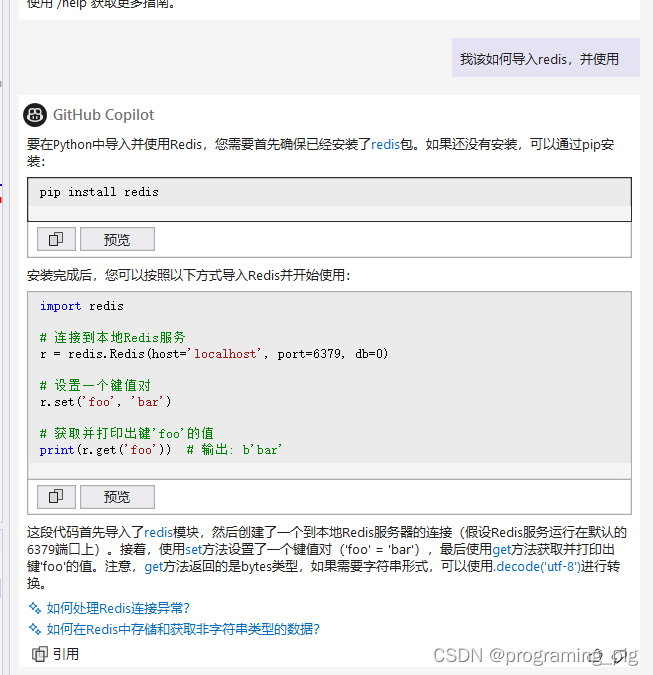This screenshot has width=653, height=675.
Task: Click the user message 我该如何导入redis，并使用
Action: 545,58
